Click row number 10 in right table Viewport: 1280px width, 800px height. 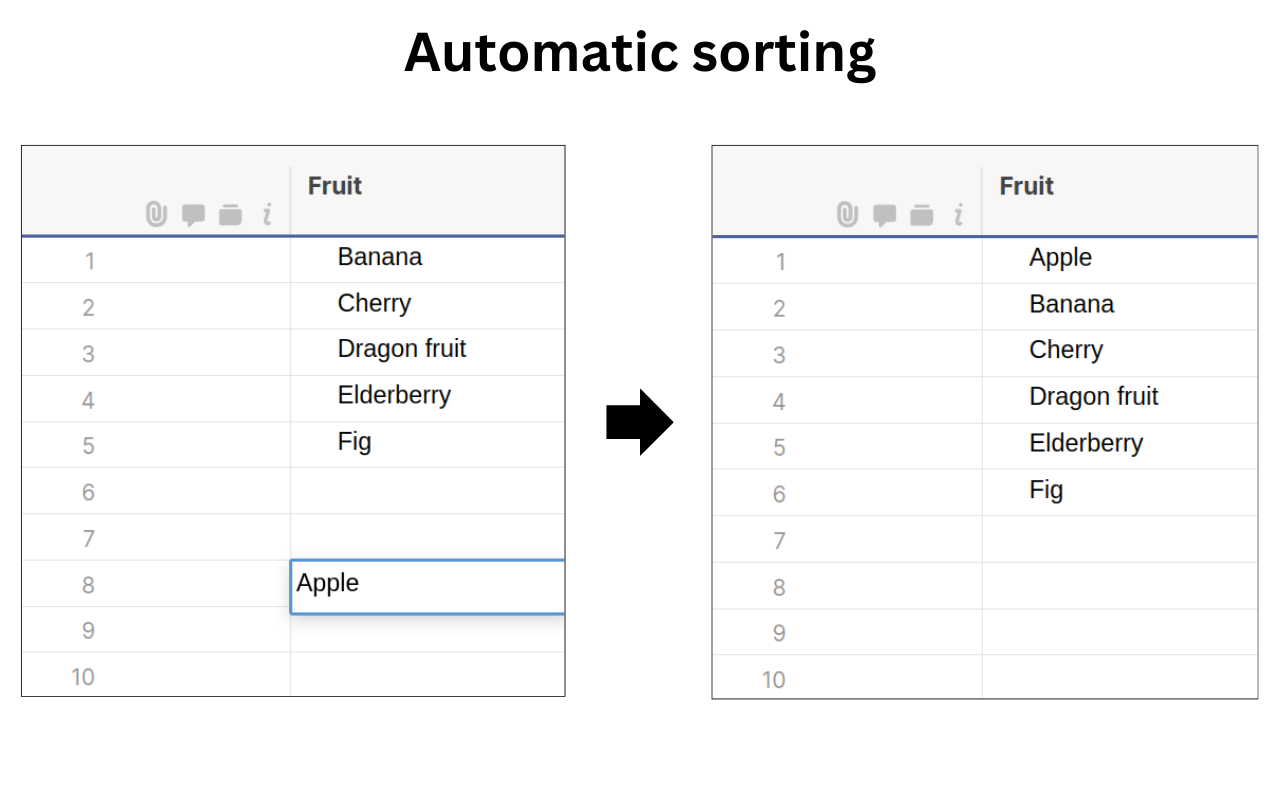click(x=773, y=680)
